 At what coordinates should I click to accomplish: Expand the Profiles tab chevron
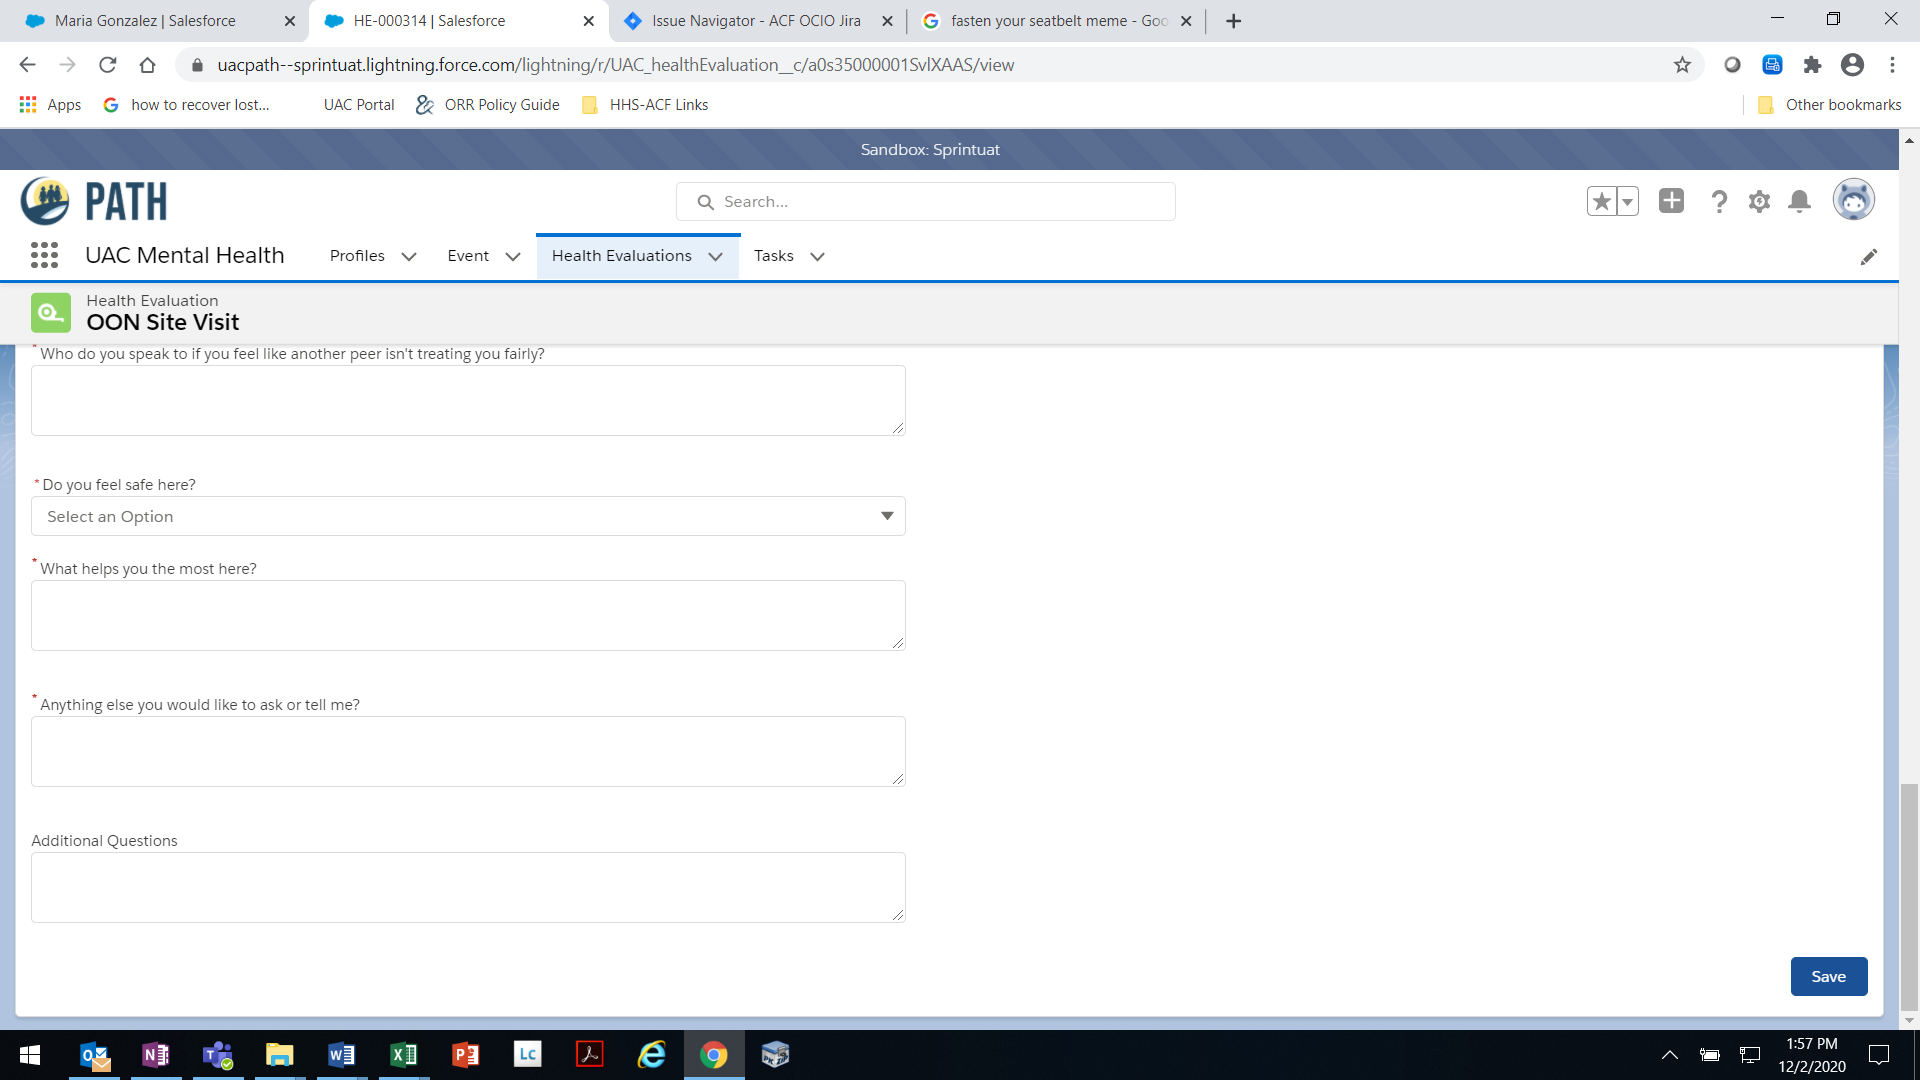[409, 257]
